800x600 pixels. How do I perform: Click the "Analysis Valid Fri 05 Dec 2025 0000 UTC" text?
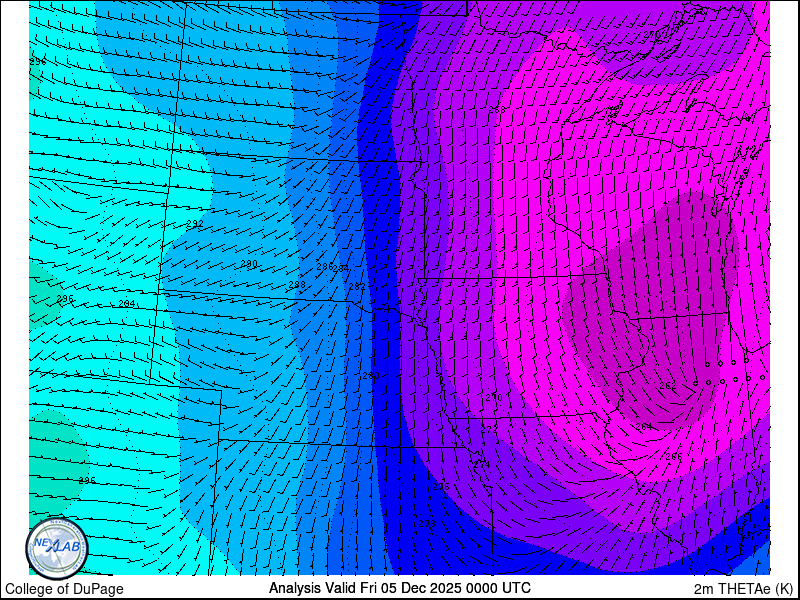click(x=399, y=587)
